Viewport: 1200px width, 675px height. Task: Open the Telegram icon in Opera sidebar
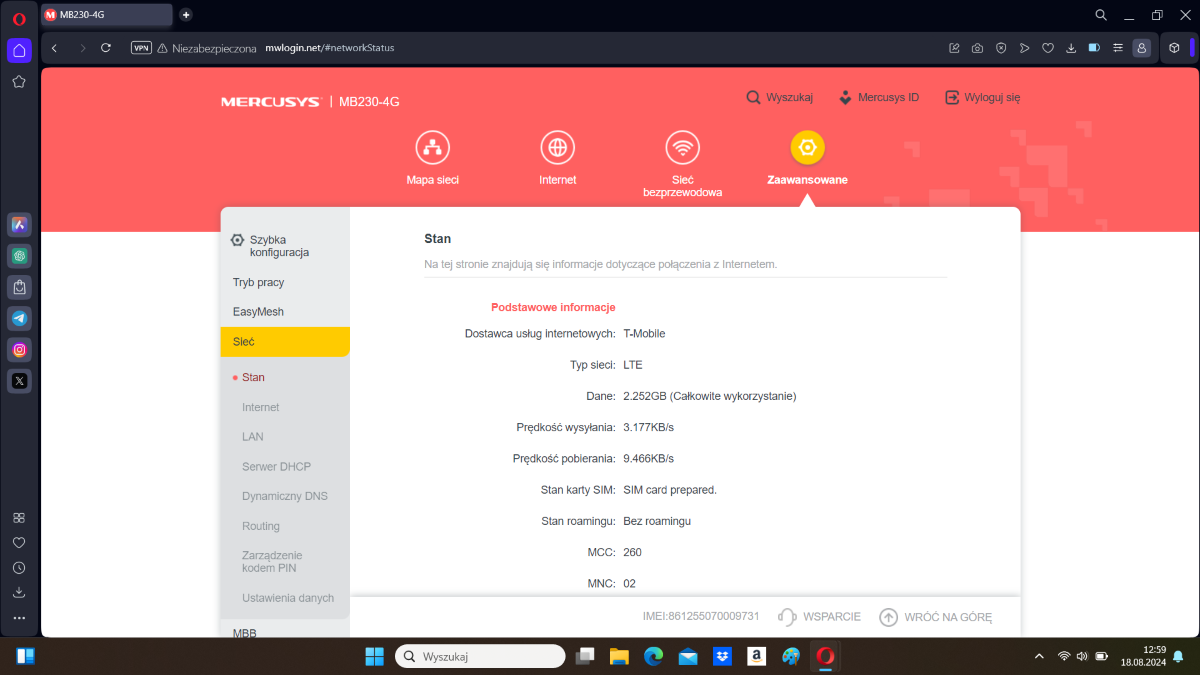pos(19,318)
